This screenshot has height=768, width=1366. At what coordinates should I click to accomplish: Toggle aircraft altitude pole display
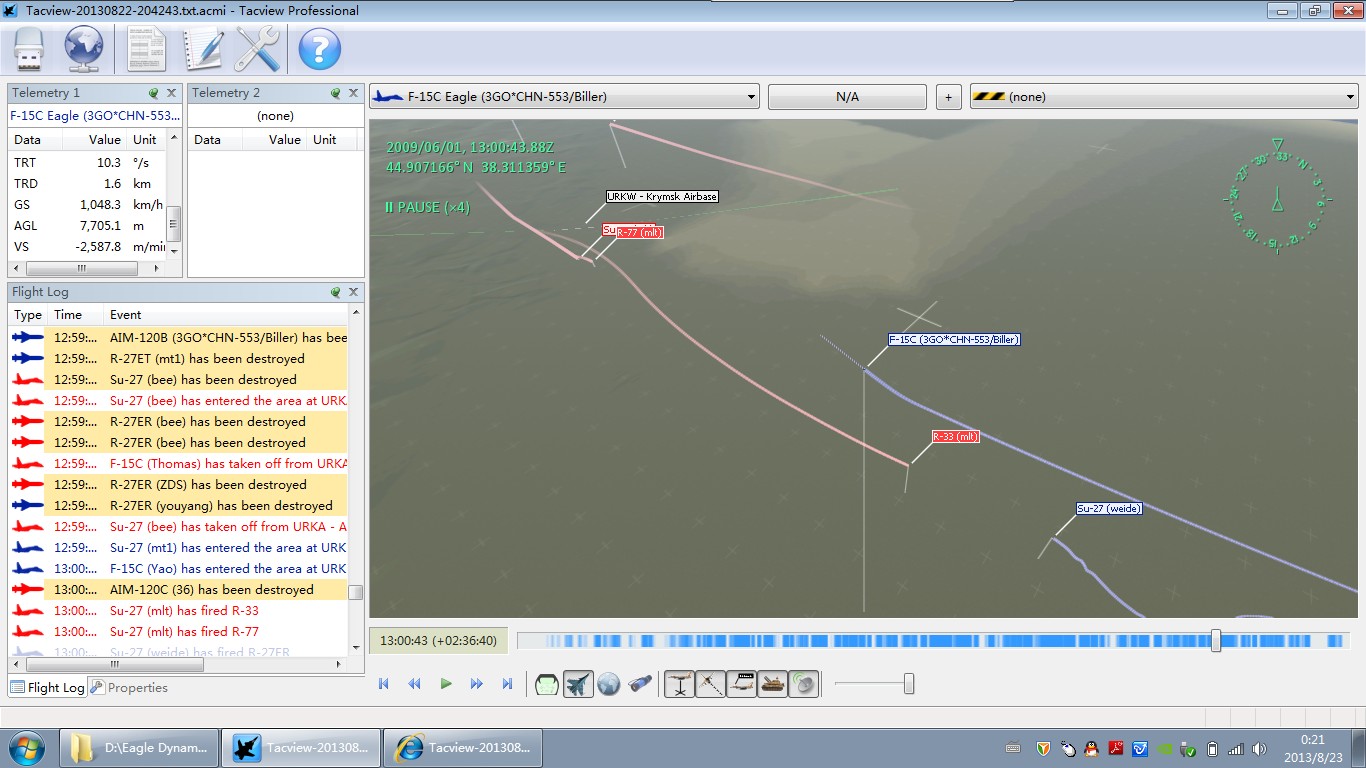click(x=679, y=684)
